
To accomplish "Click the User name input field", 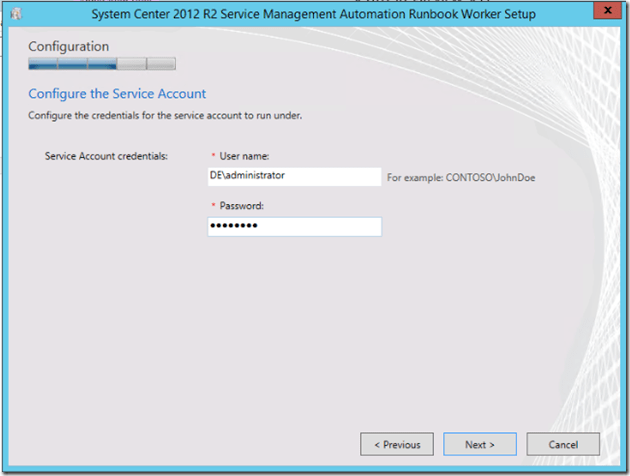I will [x=294, y=176].
